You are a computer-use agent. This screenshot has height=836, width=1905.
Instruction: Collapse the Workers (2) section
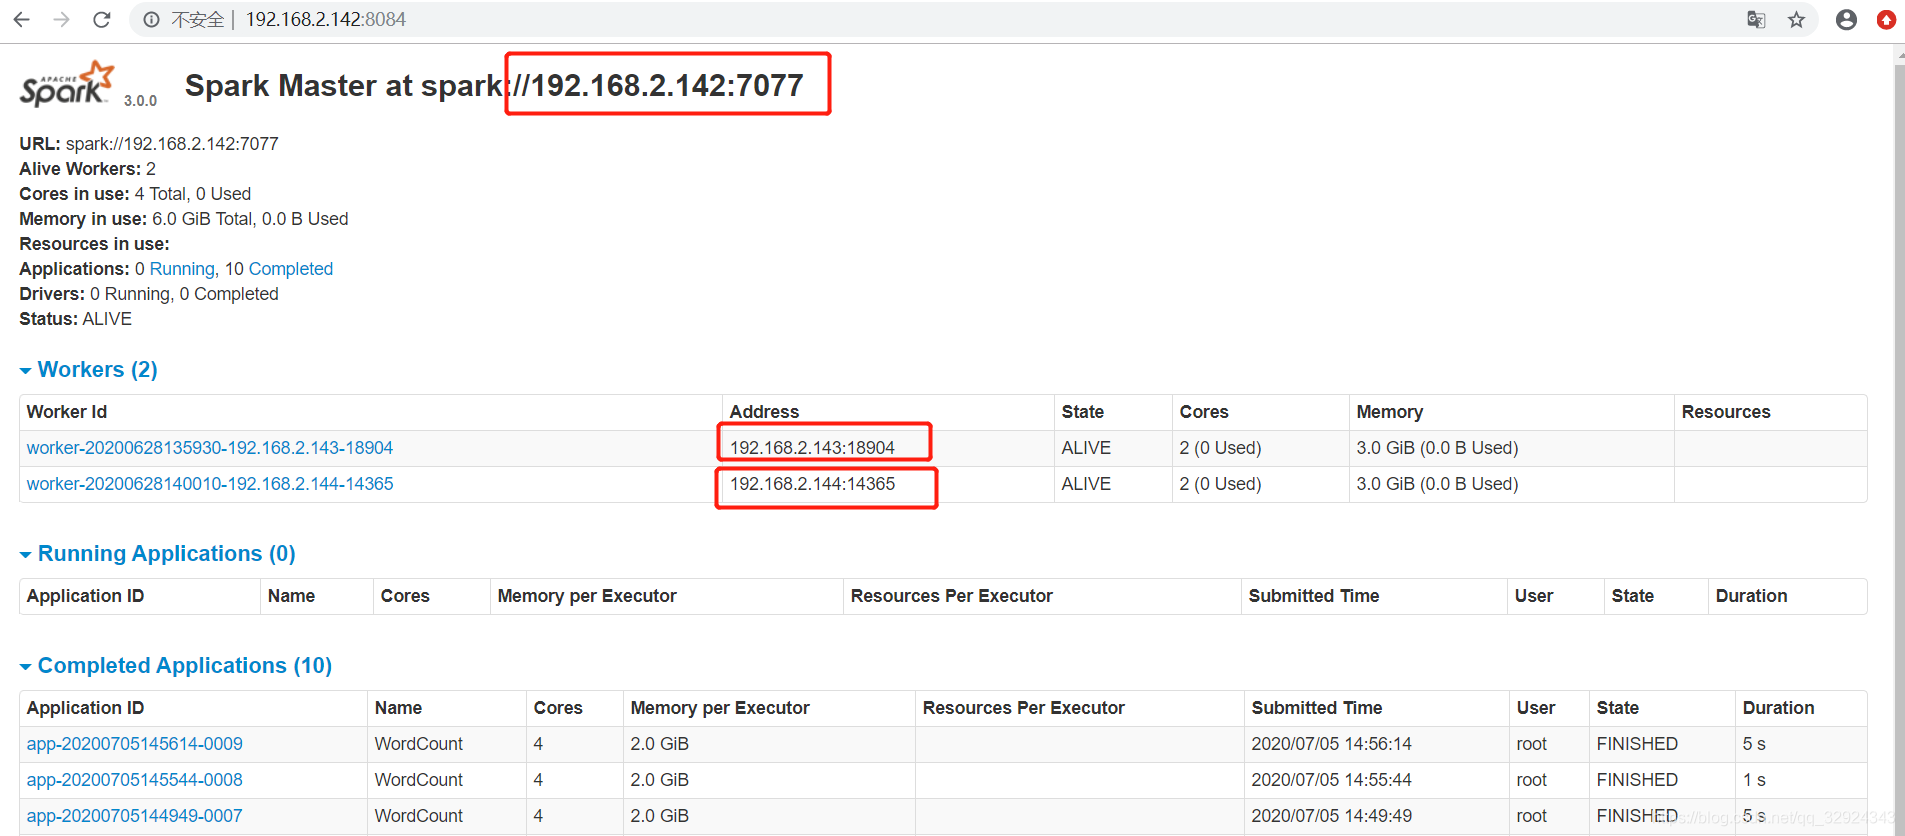coord(88,370)
